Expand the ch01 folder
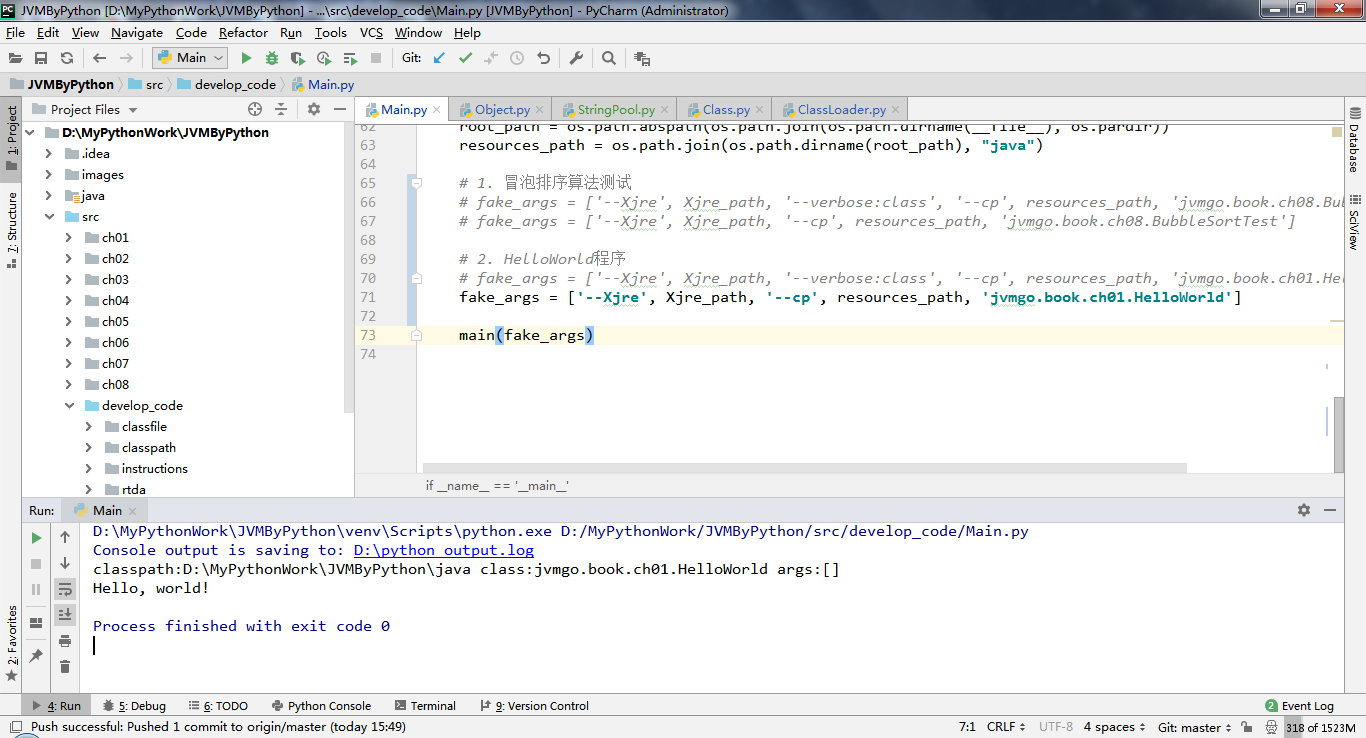1366x738 pixels. coord(69,238)
